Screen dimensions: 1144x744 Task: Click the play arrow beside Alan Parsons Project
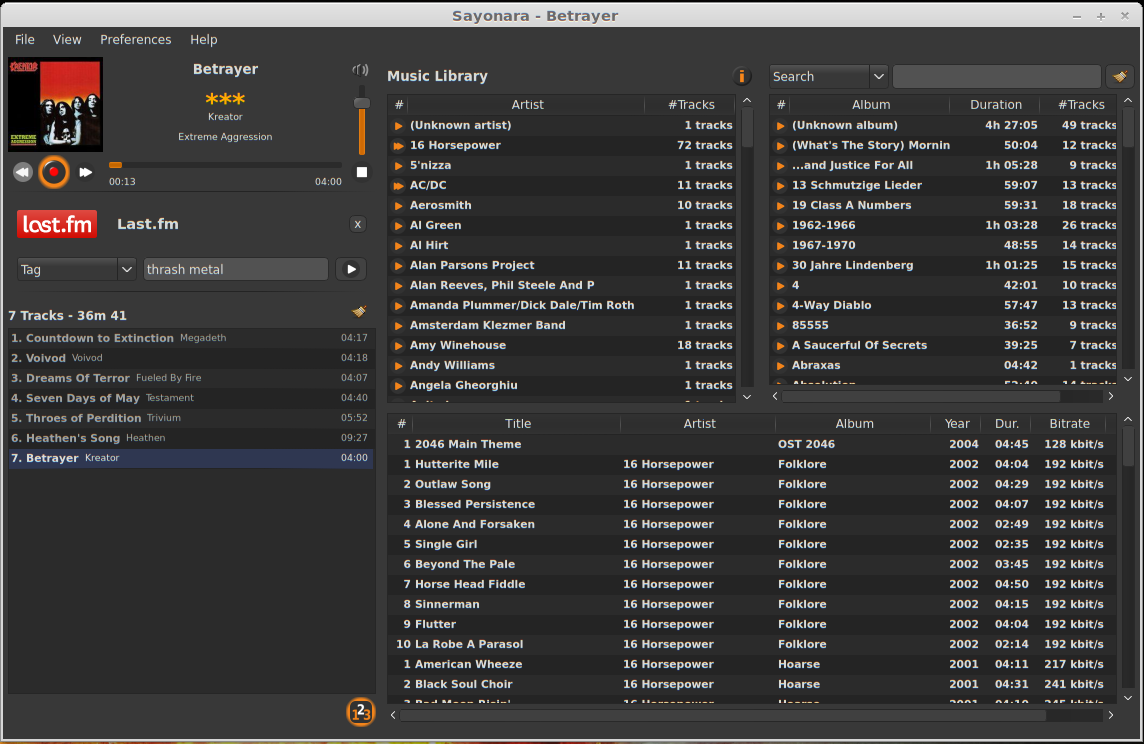coord(399,266)
